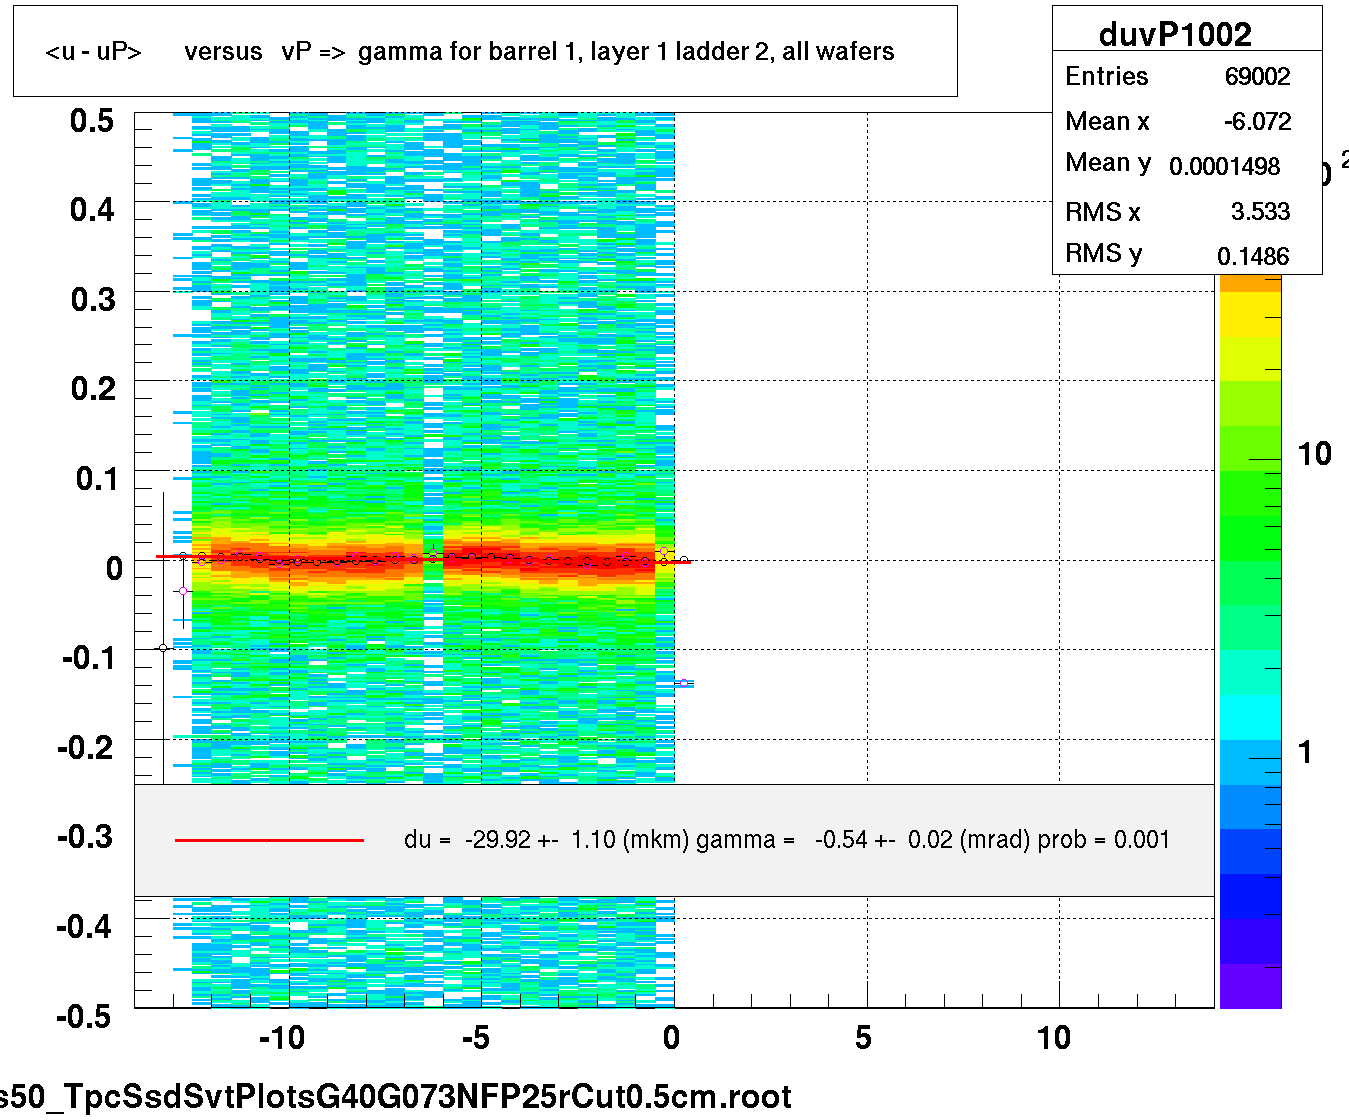Click the cyan band of color palette
Screen dimensions: 1349x1120
pyautogui.click(x=1250, y=718)
